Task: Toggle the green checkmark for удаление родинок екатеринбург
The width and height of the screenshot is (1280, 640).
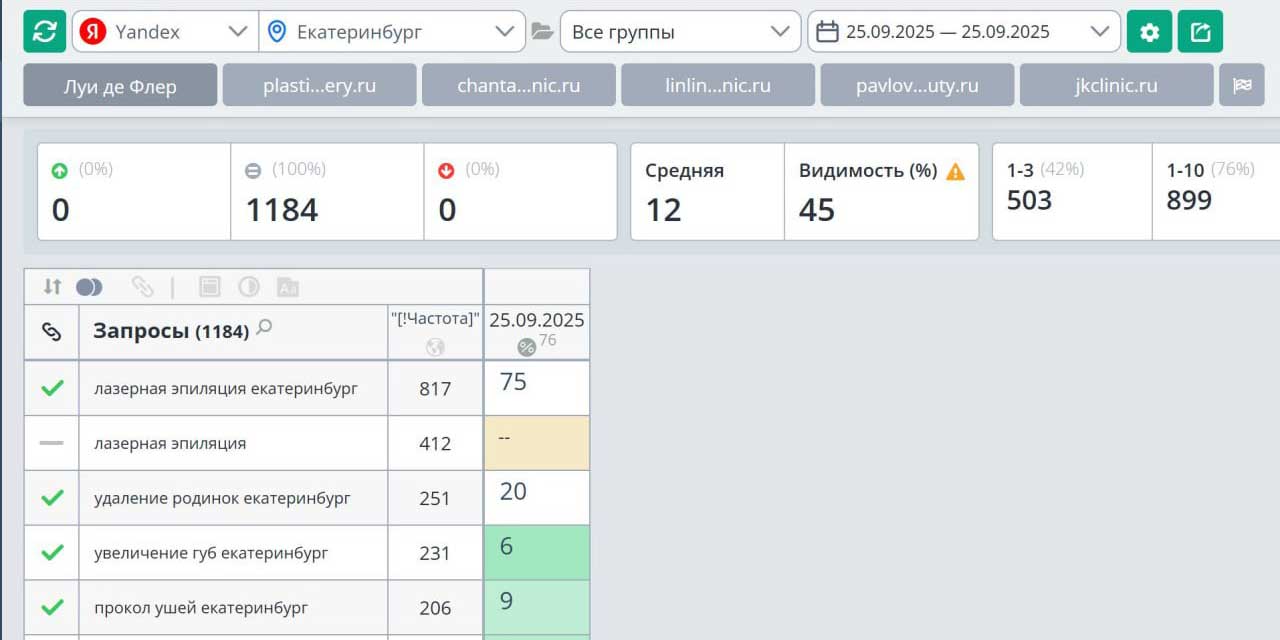Action: click(x=52, y=498)
